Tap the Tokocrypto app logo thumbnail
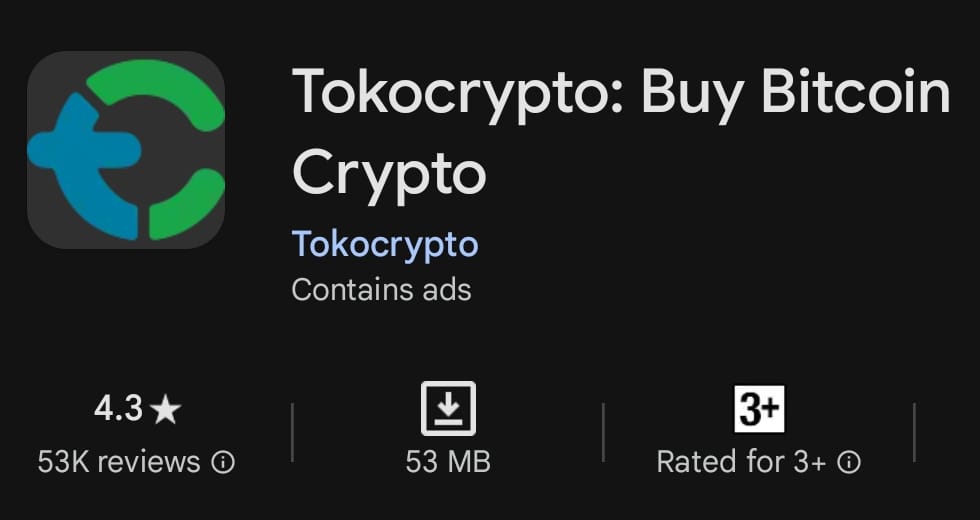The width and height of the screenshot is (980, 520). coord(126,150)
